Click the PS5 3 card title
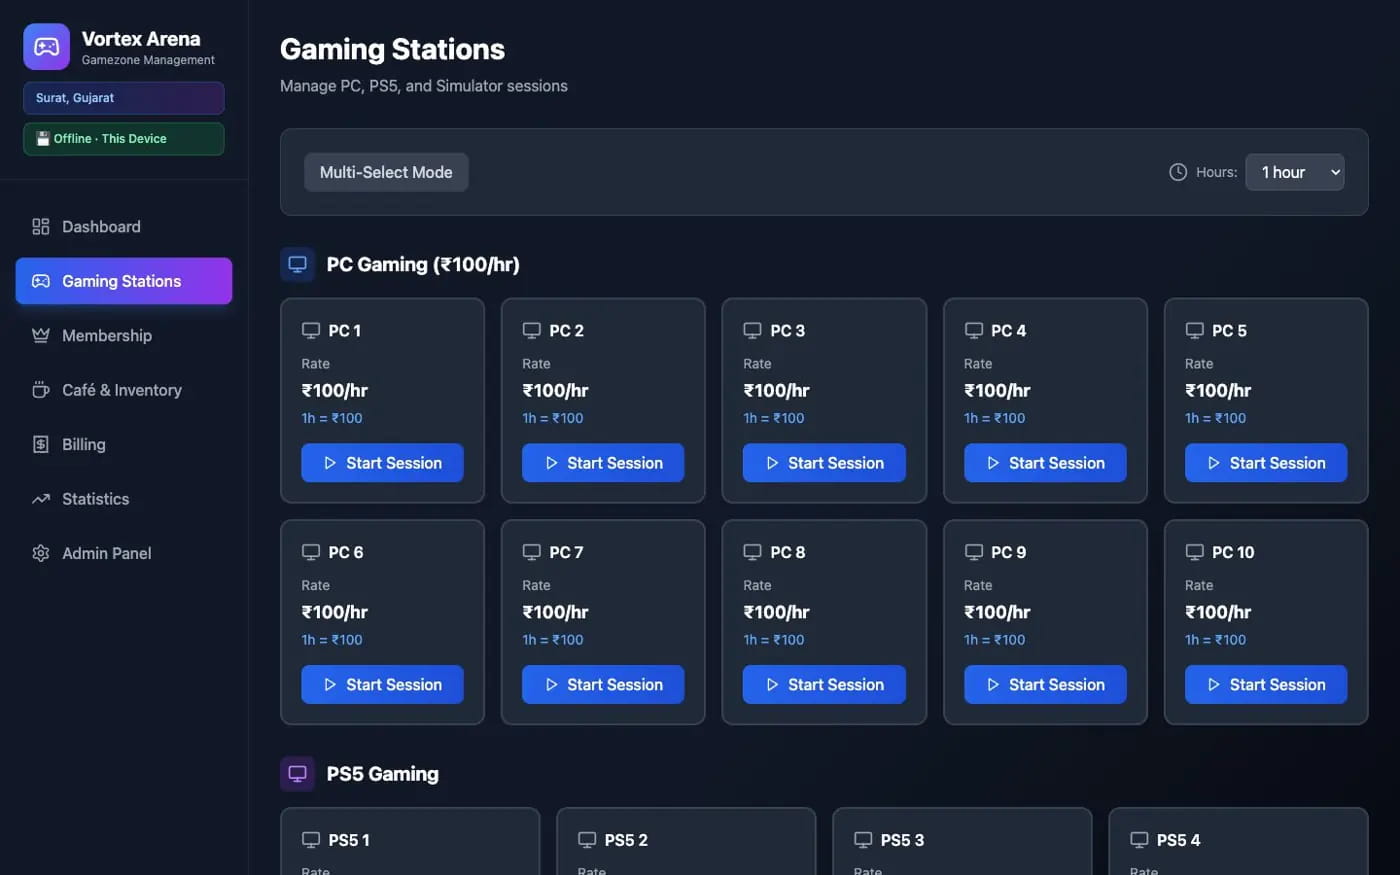This screenshot has width=1400, height=875. 902,840
